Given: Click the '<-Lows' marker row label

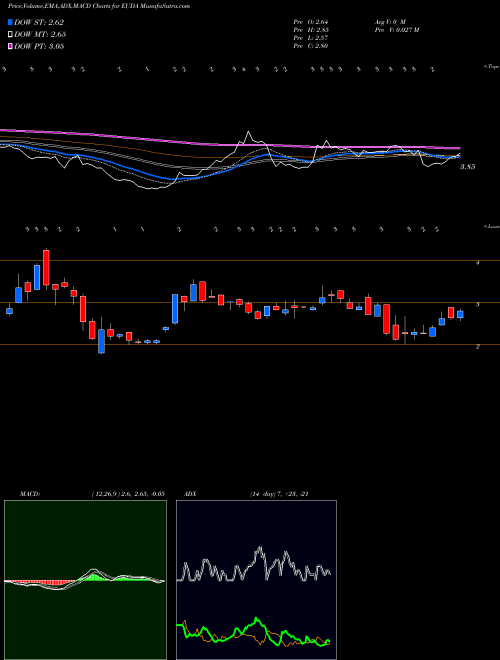Looking at the screenshot, I should tap(491, 226).
